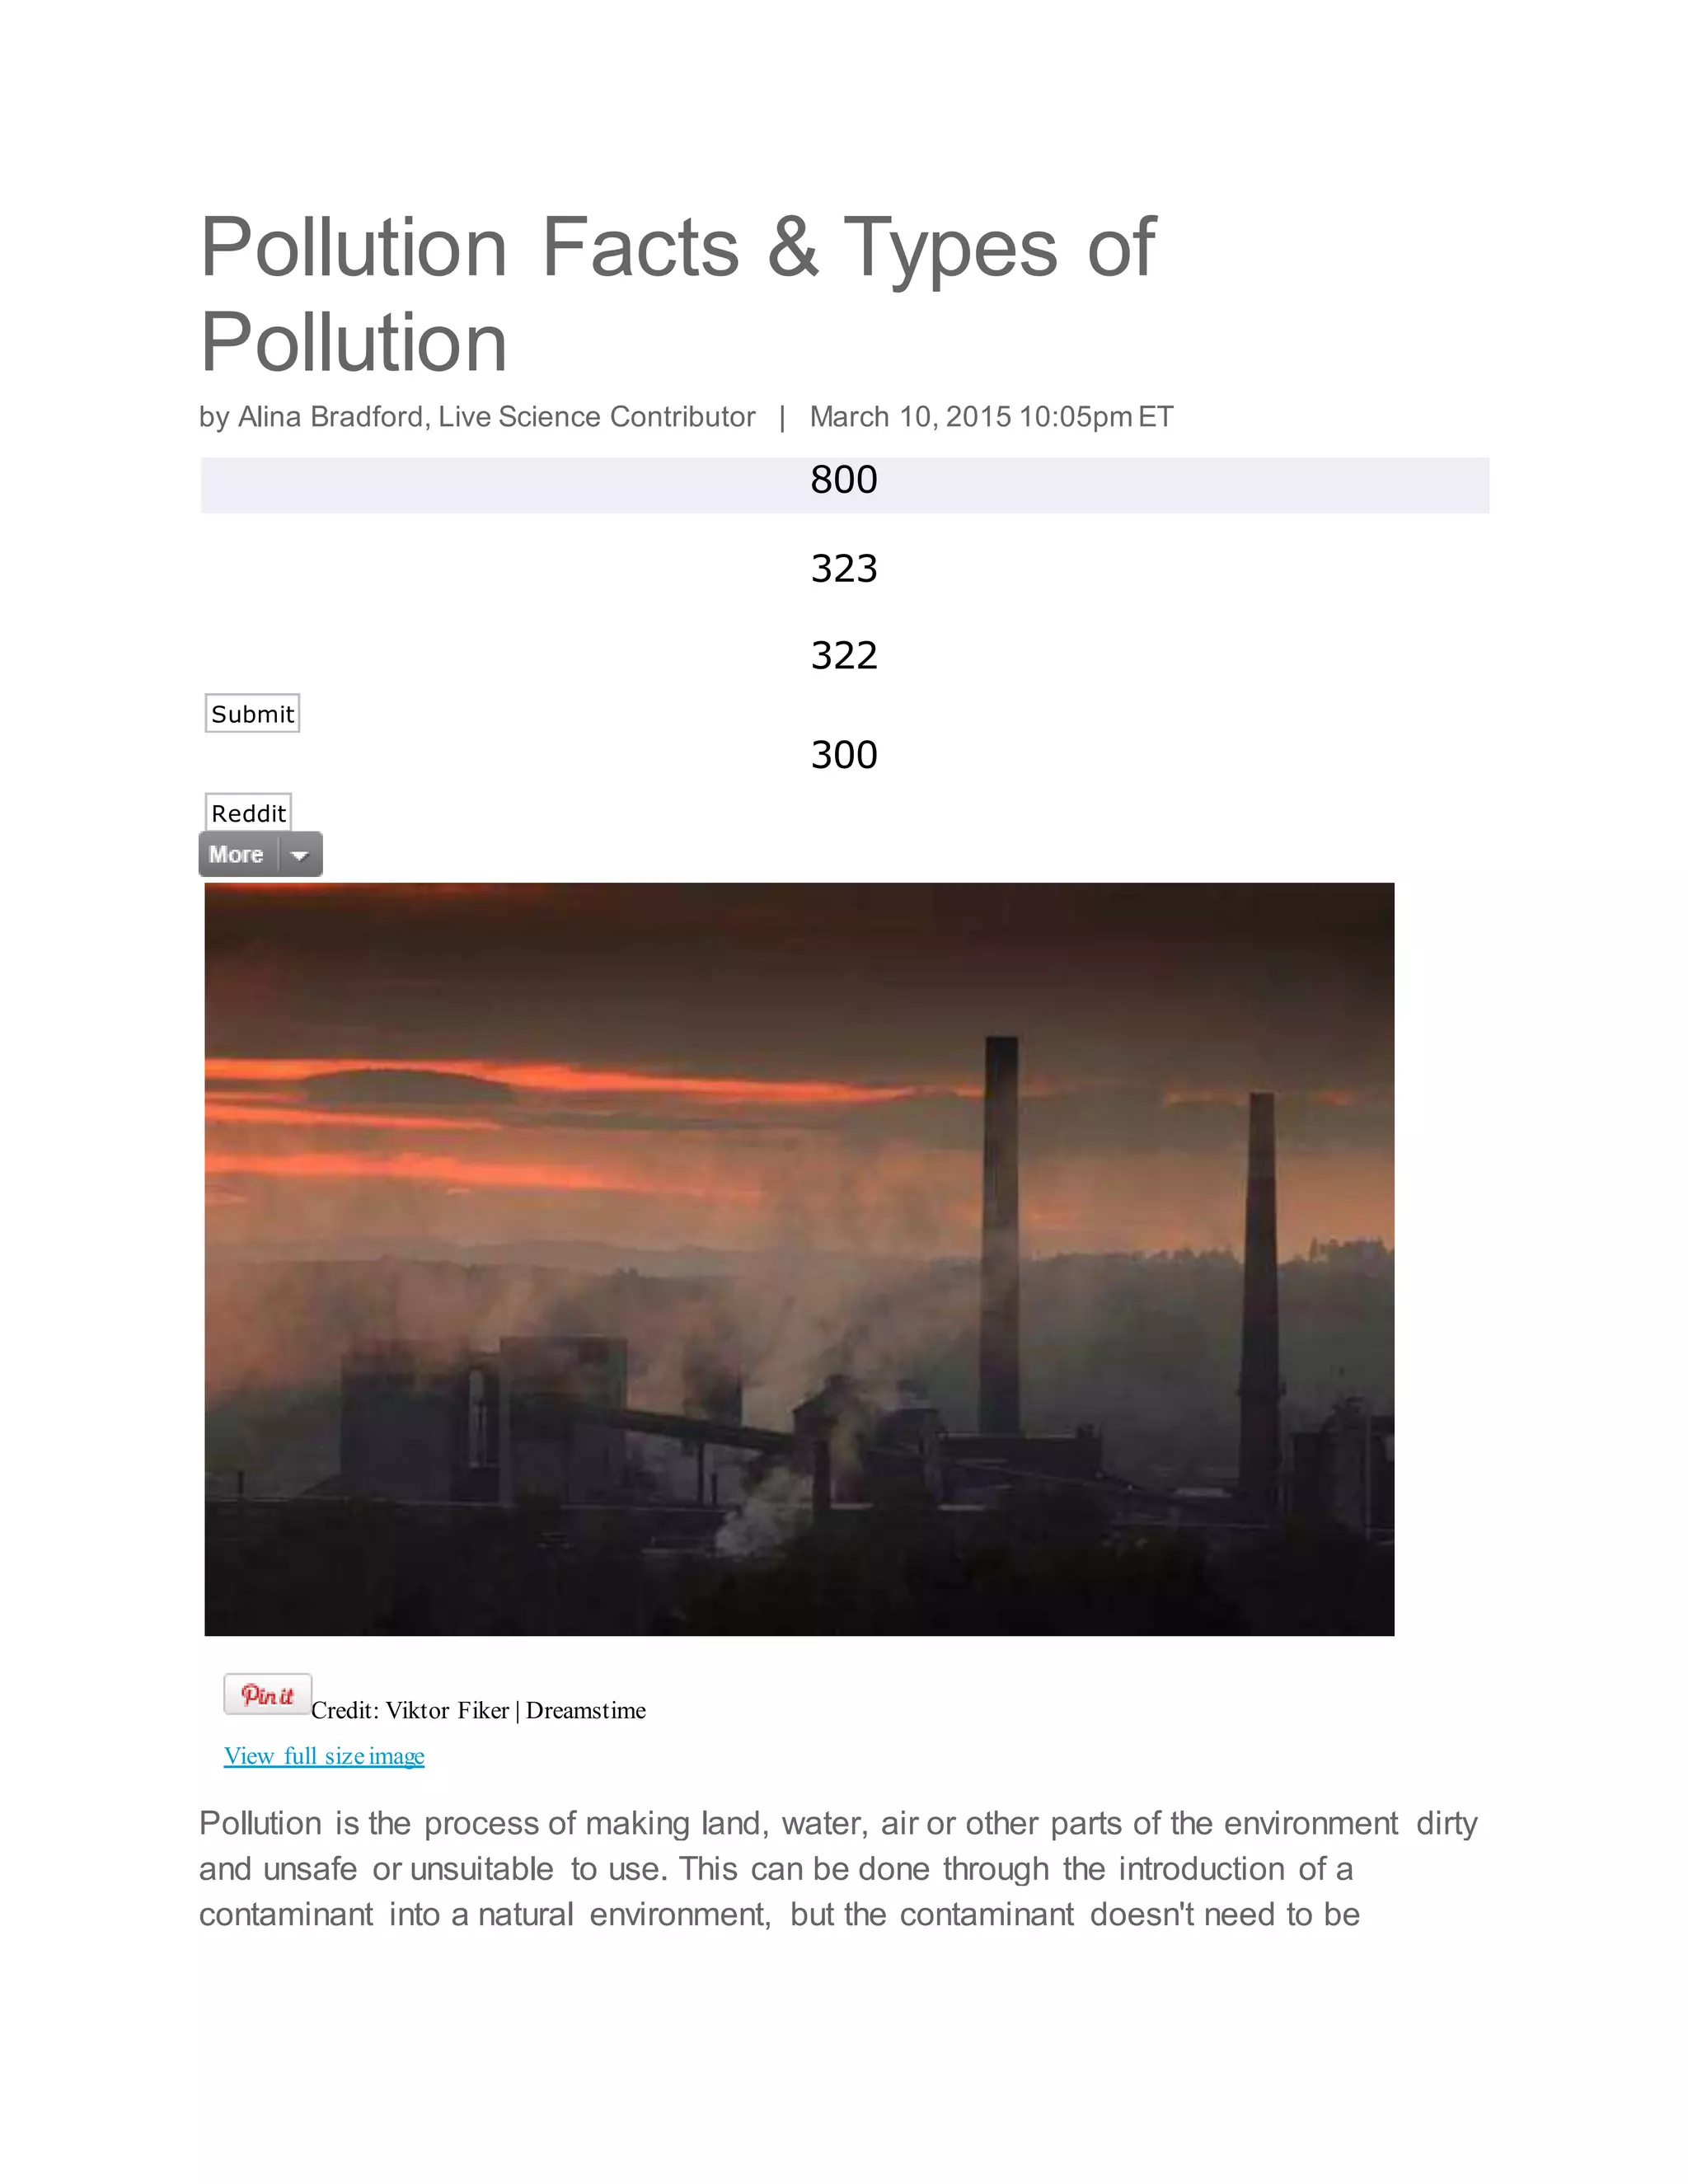
Task: Click the 800 share count
Action: click(844, 481)
